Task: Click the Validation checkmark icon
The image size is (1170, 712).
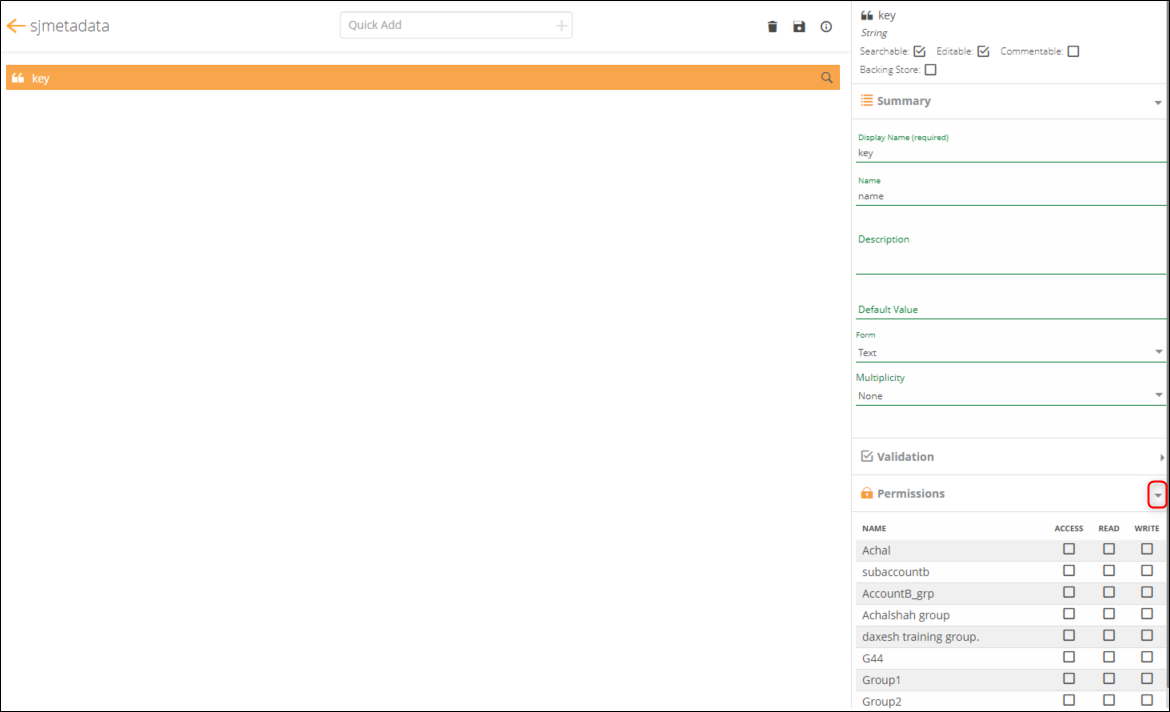Action: coord(866,456)
